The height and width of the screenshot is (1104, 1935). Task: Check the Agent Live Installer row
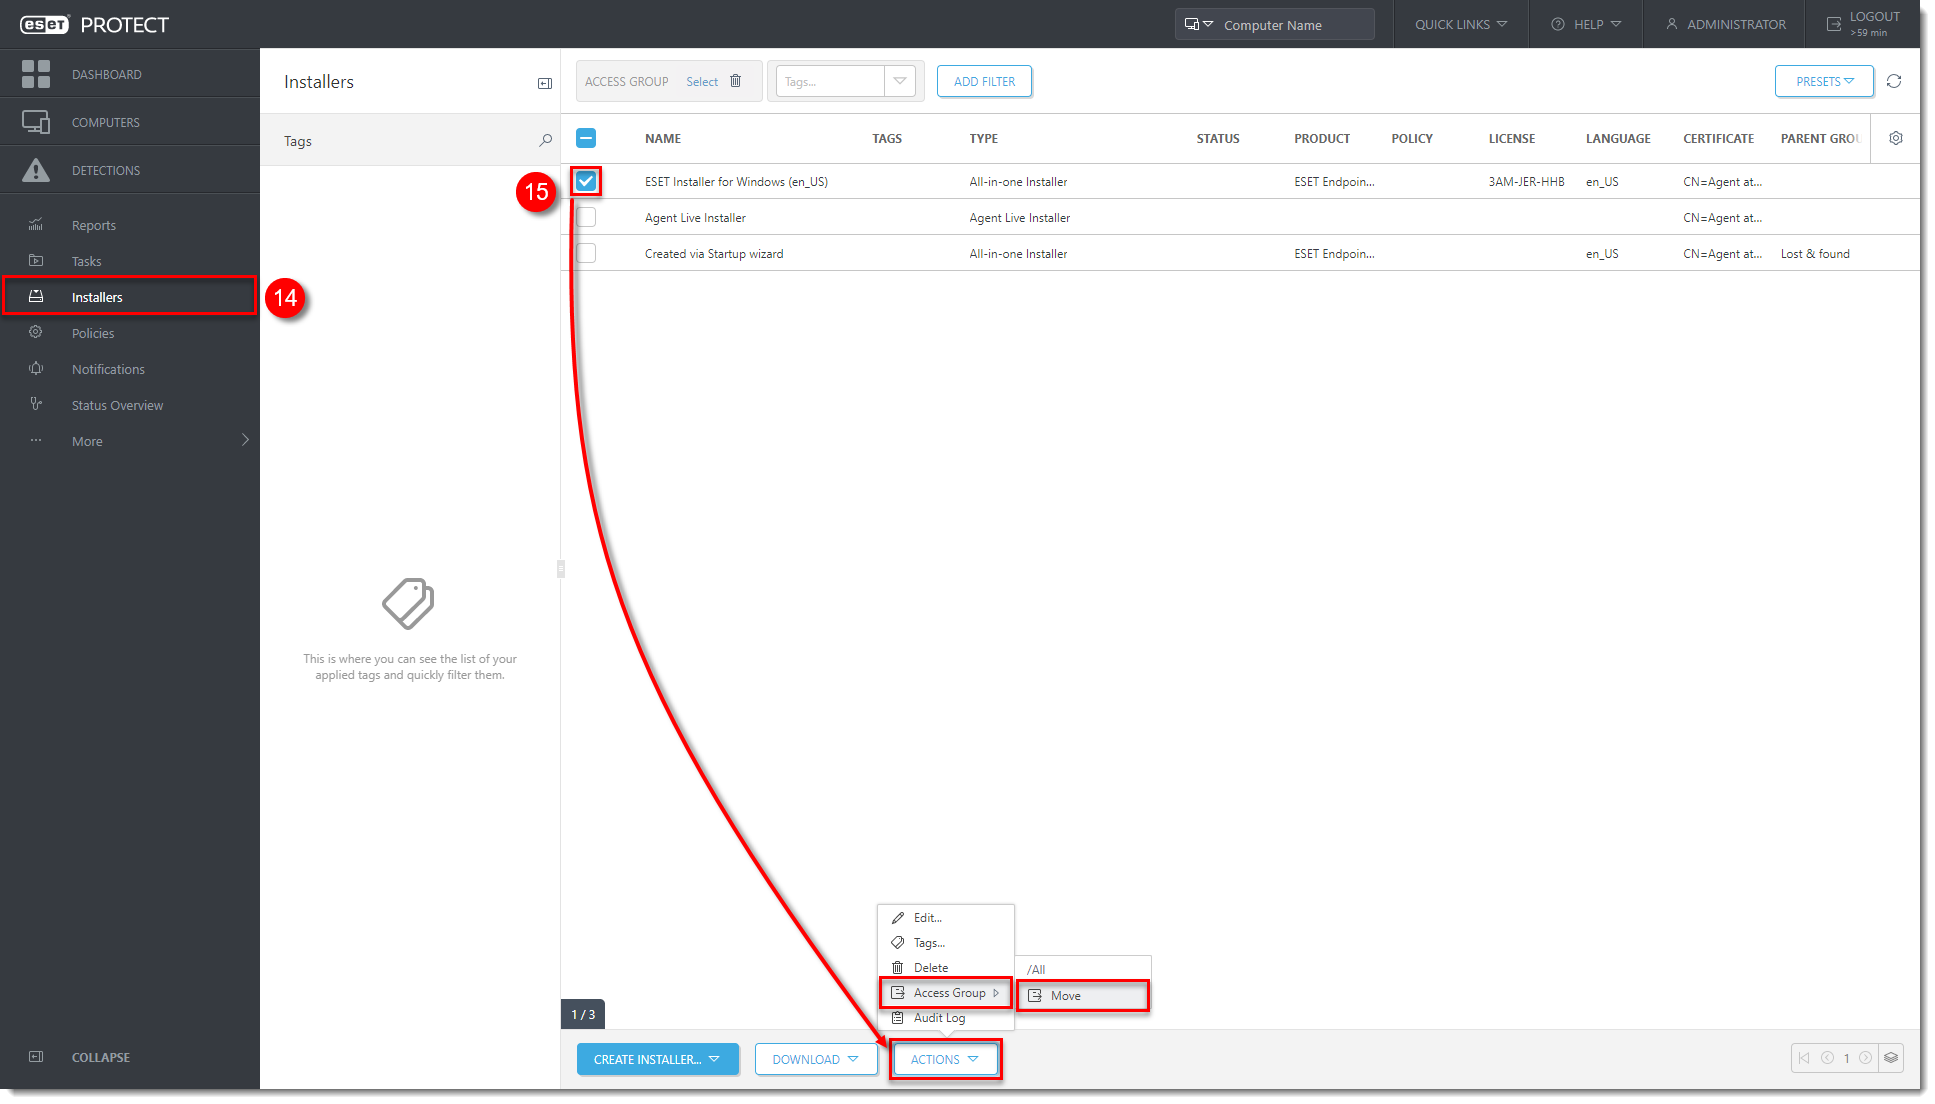[x=586, y=217]
